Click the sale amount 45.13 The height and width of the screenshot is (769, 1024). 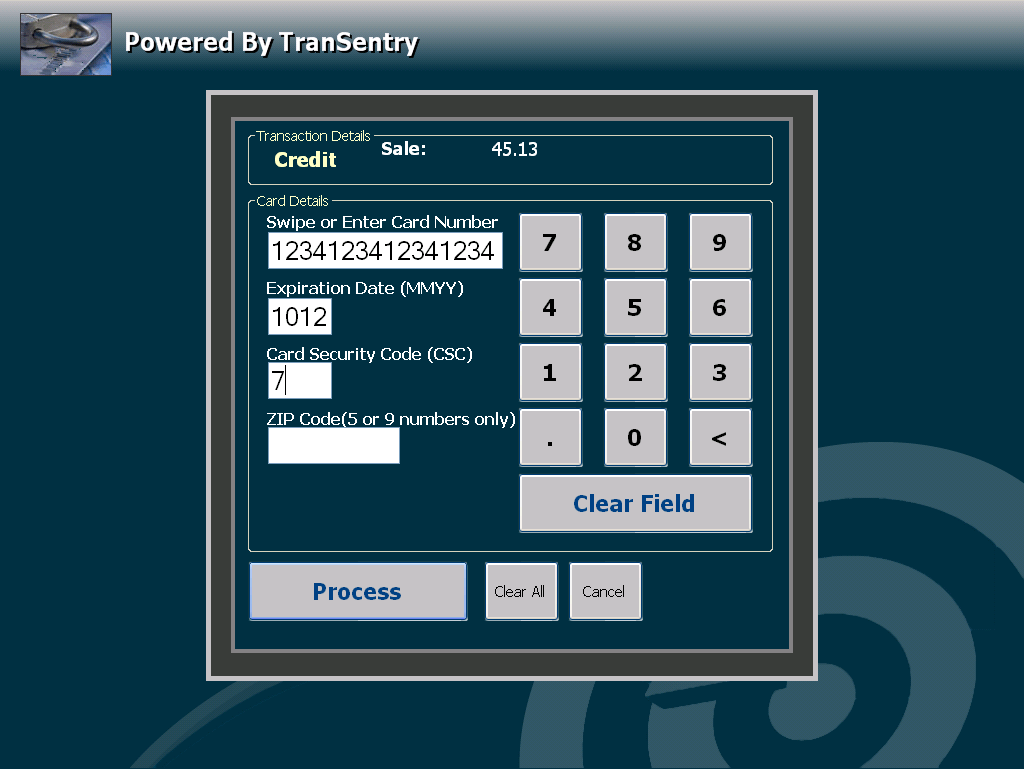coord(515,149)
